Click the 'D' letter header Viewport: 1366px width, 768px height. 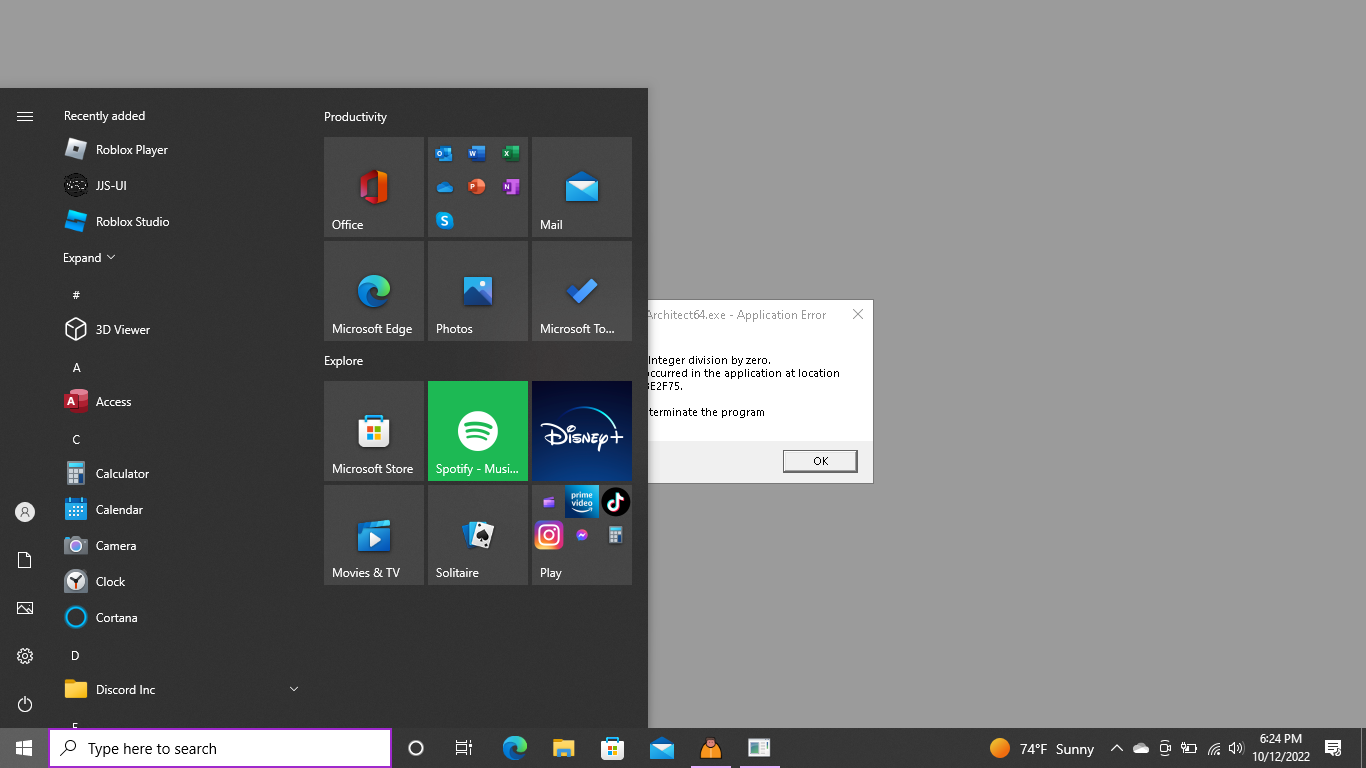76,655
